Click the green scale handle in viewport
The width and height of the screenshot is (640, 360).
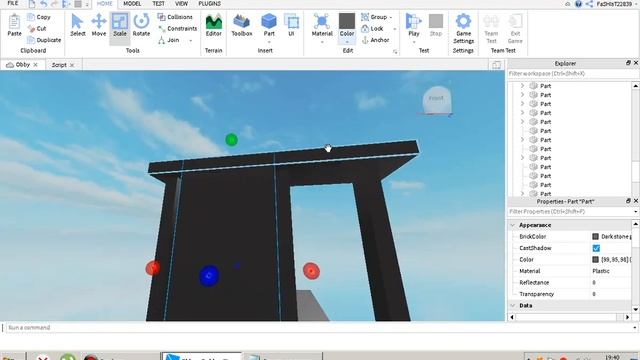(x=231, y=140)
